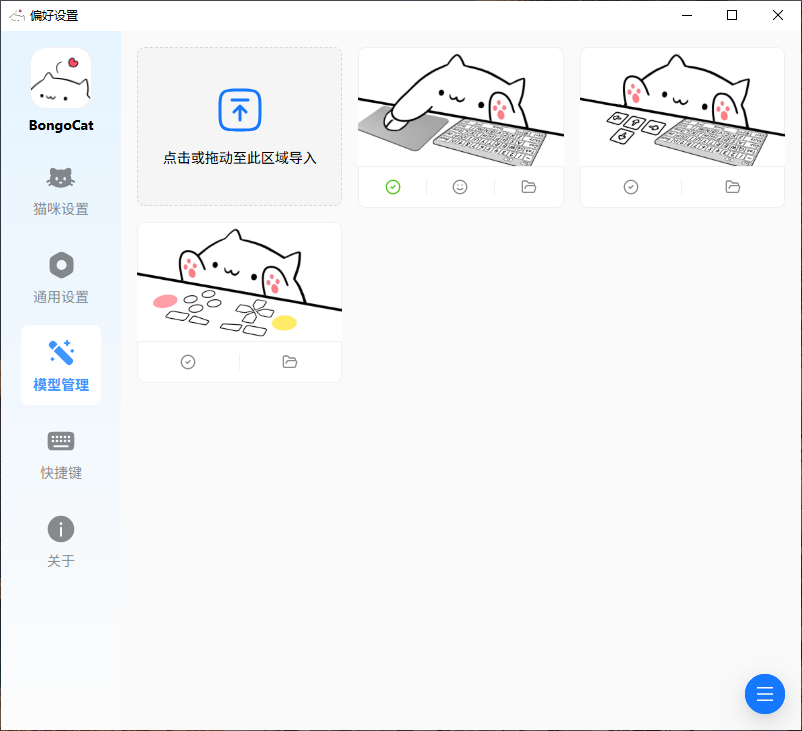802x731 pixels.
Task: Open the 猫咪设置 tab
Action: [61, 190]
